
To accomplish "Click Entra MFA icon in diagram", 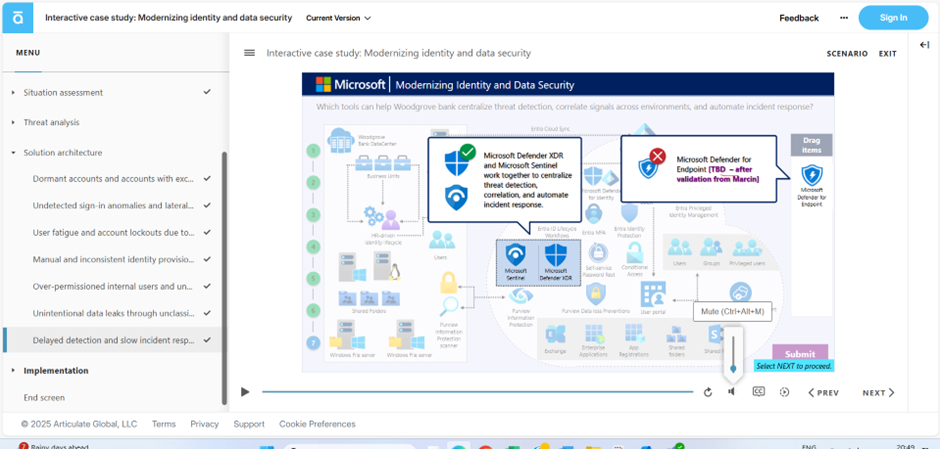I will (593, 215).
